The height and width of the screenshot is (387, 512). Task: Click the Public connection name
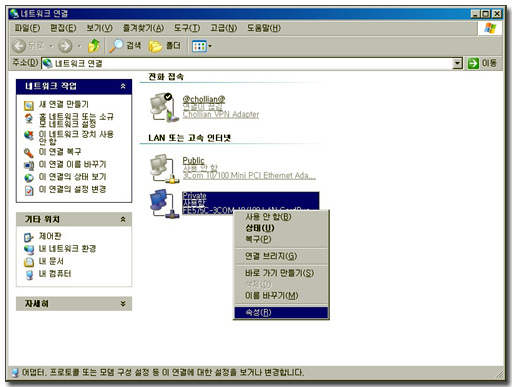pos(193,161)
